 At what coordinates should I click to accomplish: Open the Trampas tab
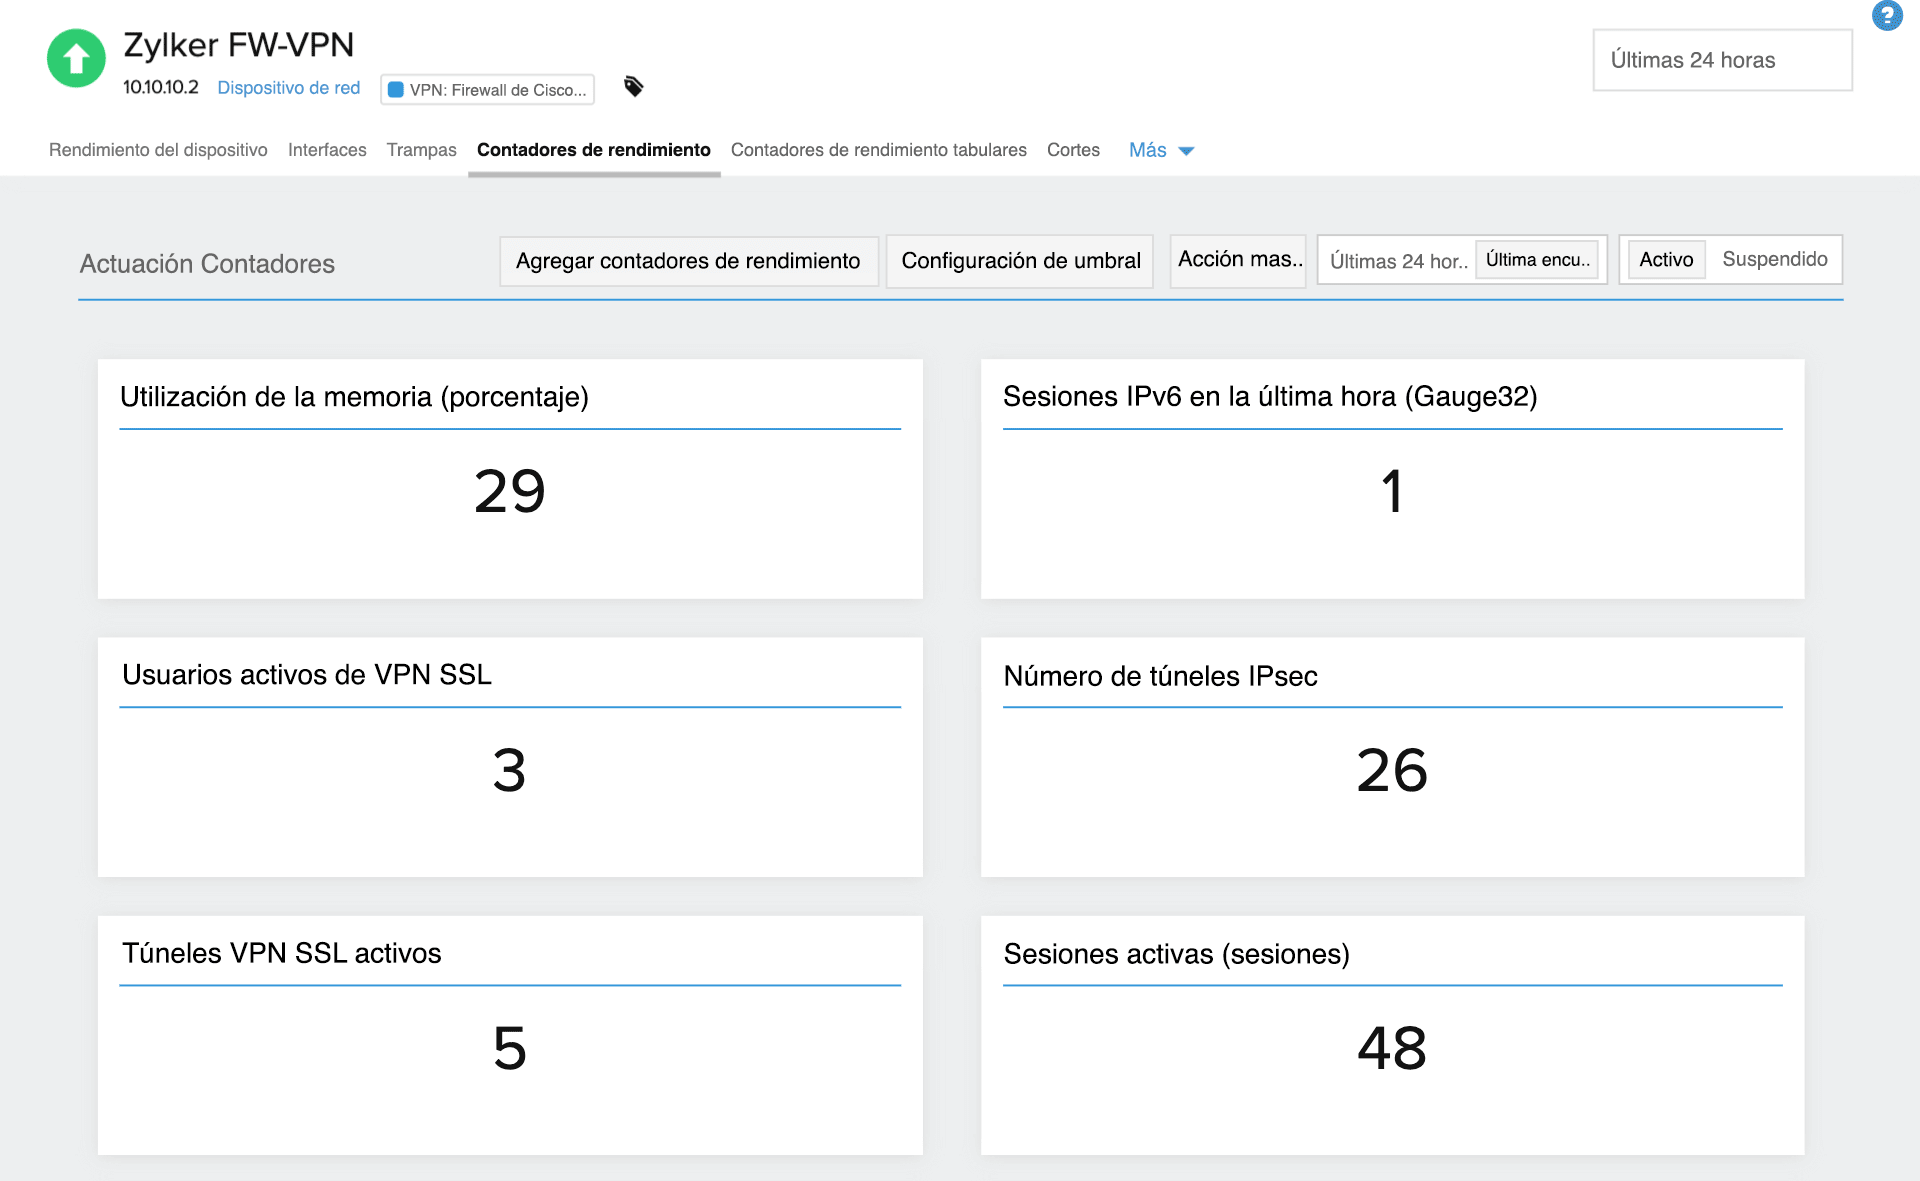coord(421,150)
